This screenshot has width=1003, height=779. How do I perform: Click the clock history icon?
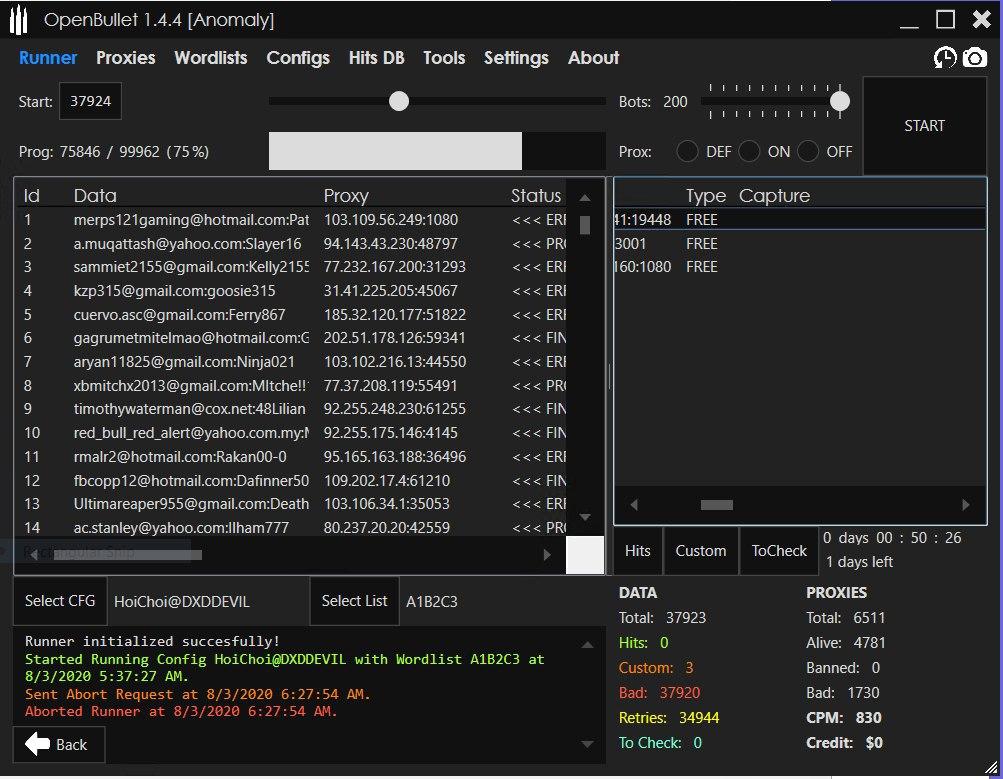(945, 58)
